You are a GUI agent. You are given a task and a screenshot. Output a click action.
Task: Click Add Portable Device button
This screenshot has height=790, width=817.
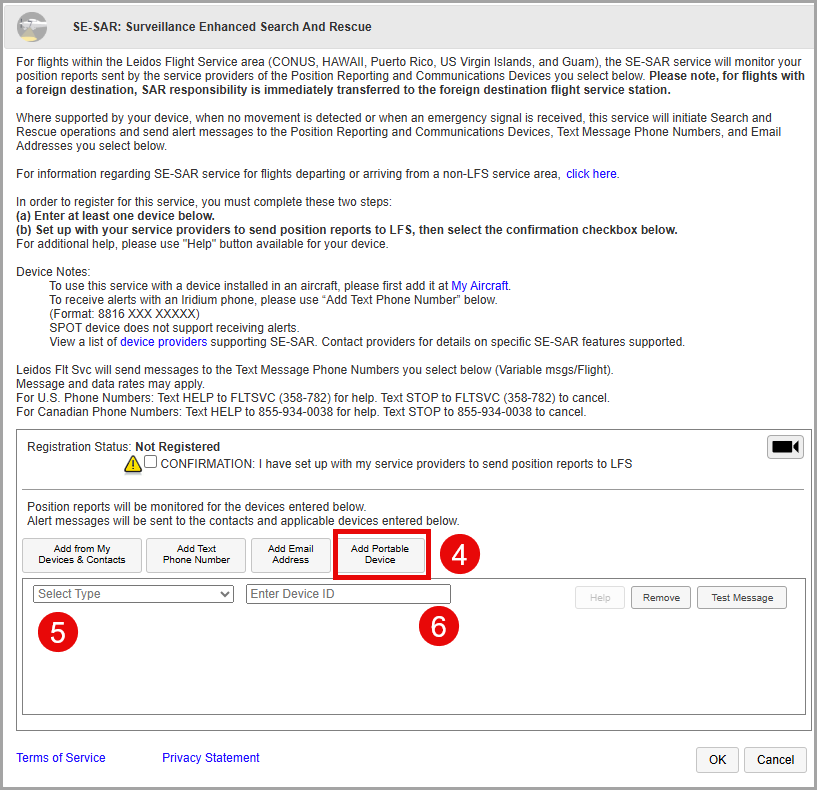tap(380, 554)
